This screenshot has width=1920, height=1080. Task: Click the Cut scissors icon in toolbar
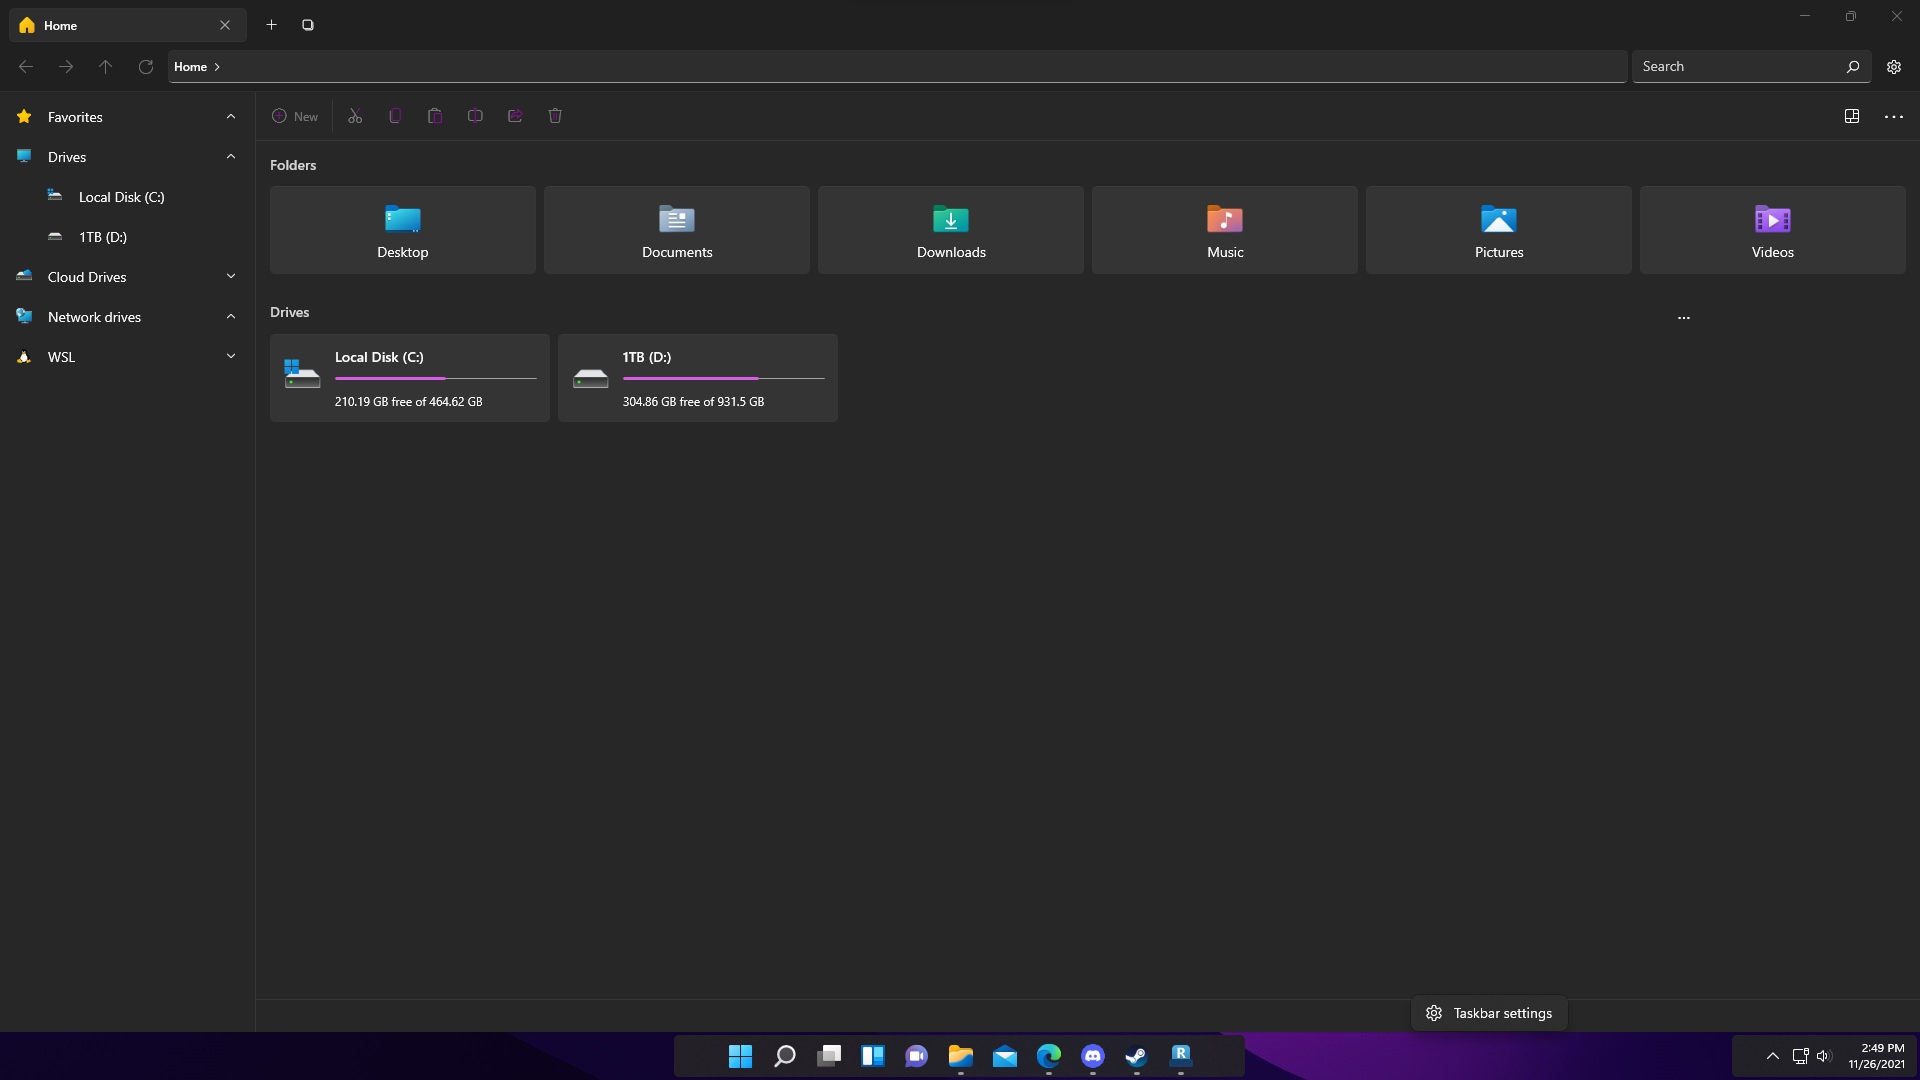(355, 116)
